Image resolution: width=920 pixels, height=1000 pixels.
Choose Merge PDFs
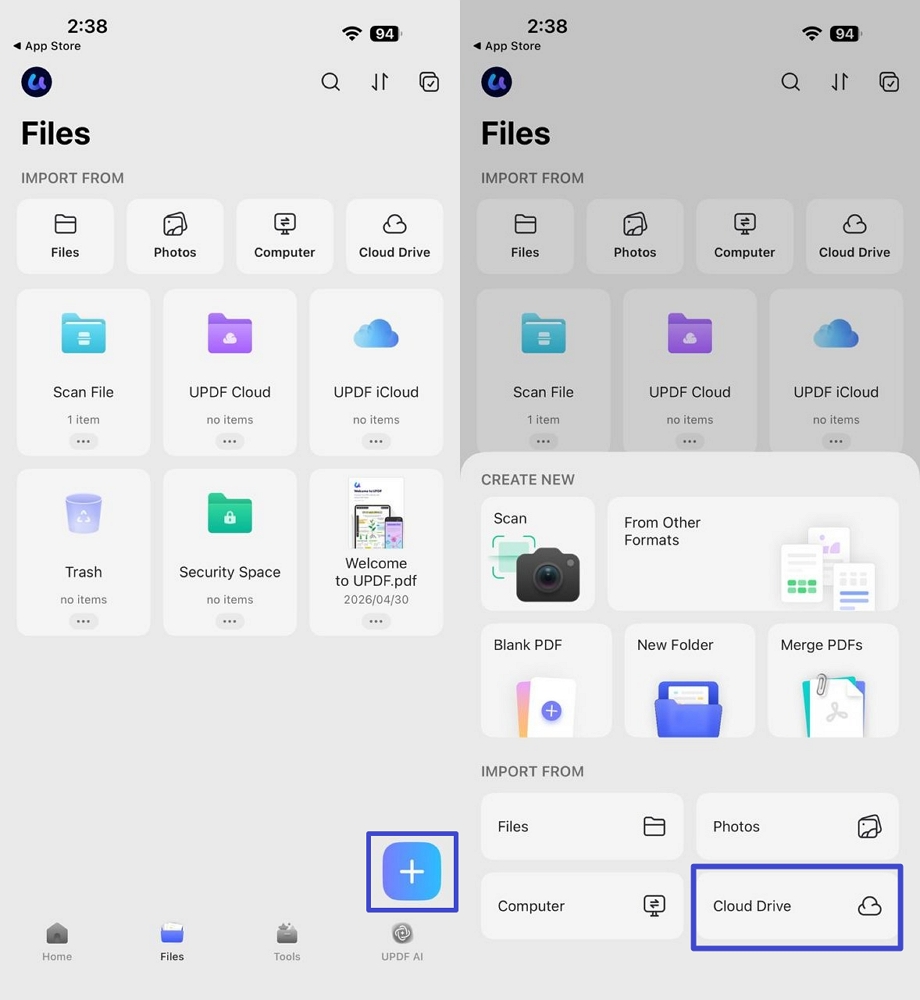(833, 680)
